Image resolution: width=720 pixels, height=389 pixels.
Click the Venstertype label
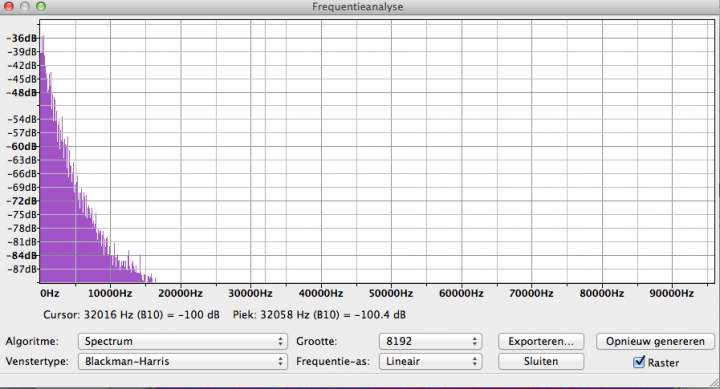pos(37,361)
